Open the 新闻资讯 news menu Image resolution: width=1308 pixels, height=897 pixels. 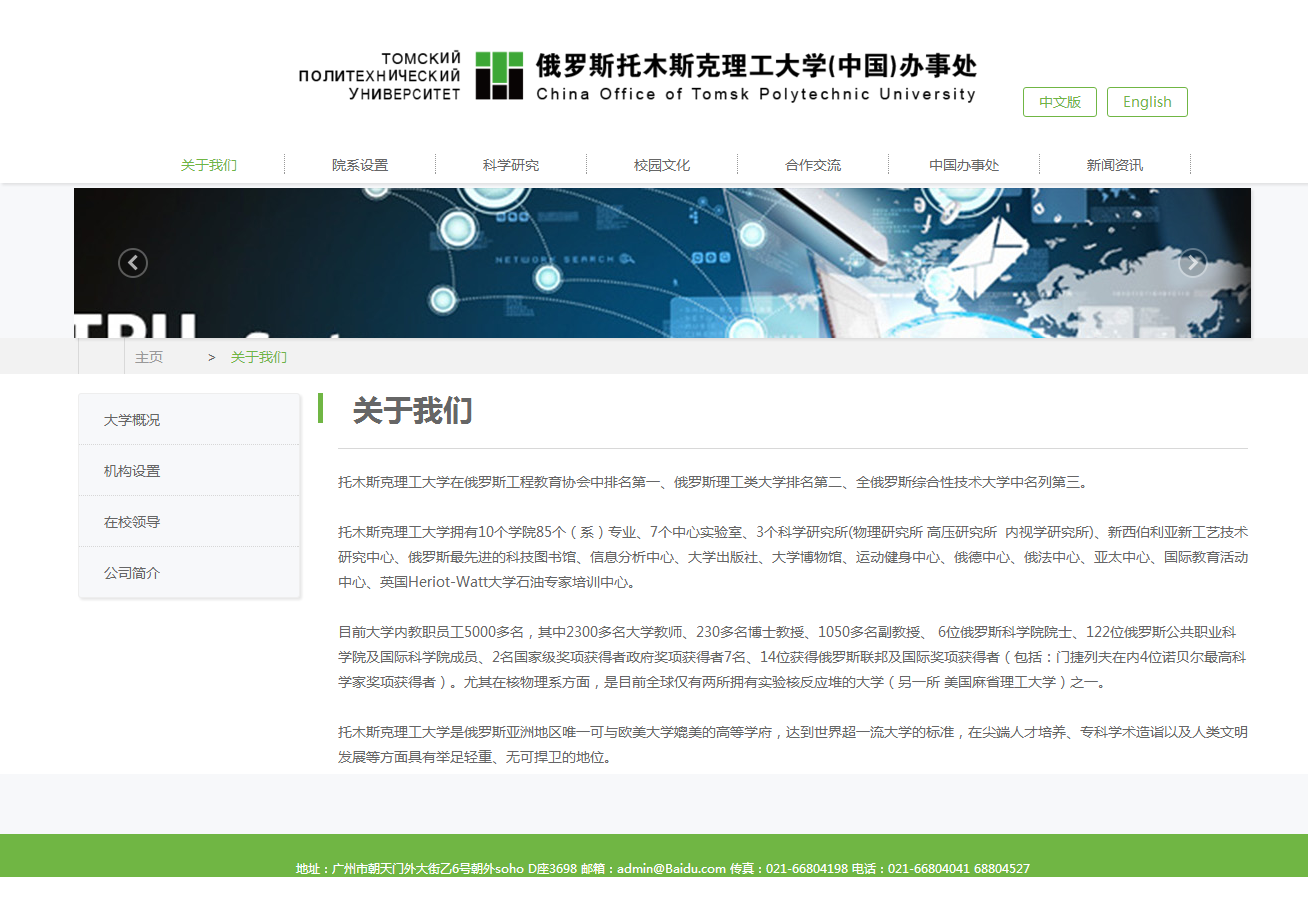(x=1115, y=165)
